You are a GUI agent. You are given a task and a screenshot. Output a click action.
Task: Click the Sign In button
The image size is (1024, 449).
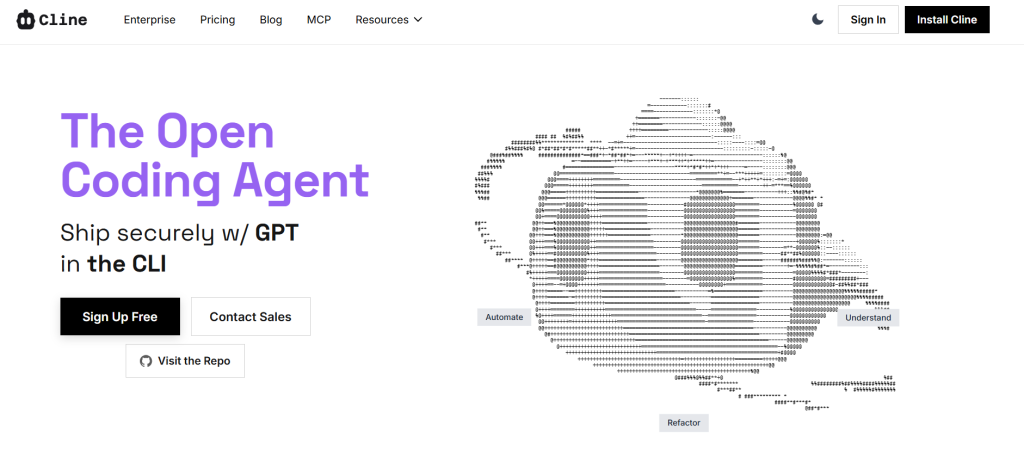pos(867,20)
